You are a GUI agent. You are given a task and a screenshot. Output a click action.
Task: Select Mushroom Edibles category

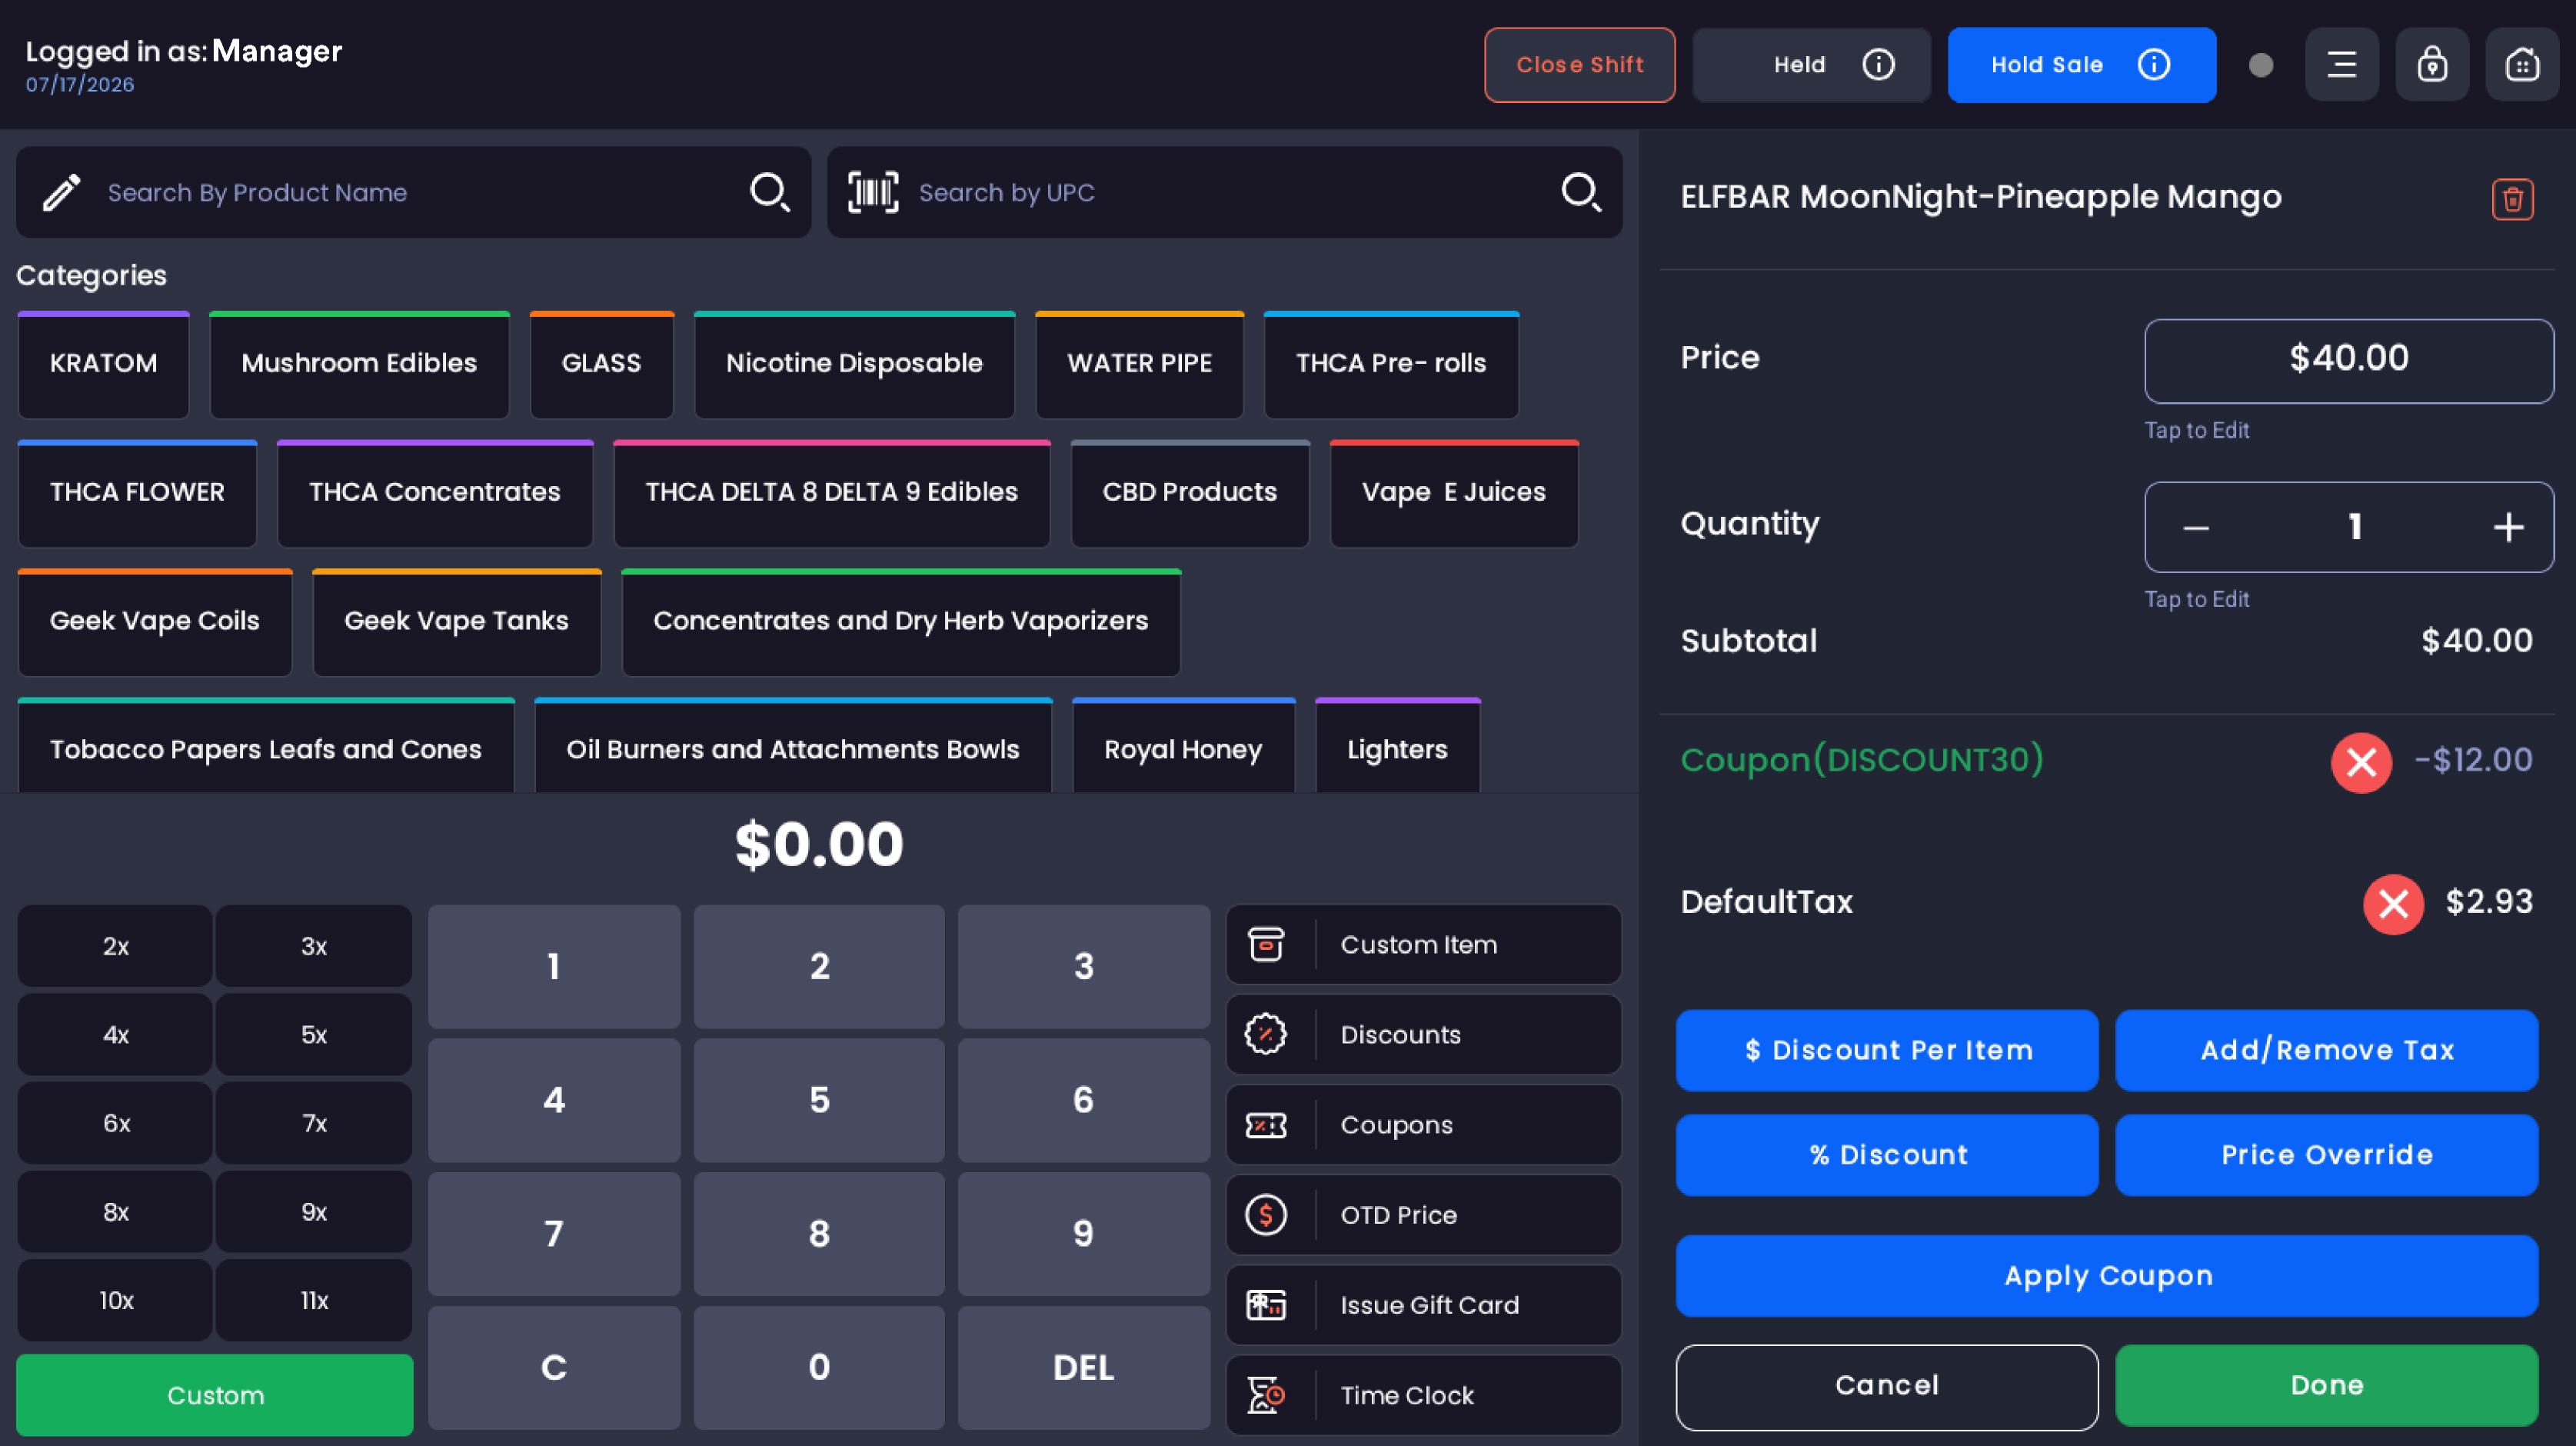[359, 364]
